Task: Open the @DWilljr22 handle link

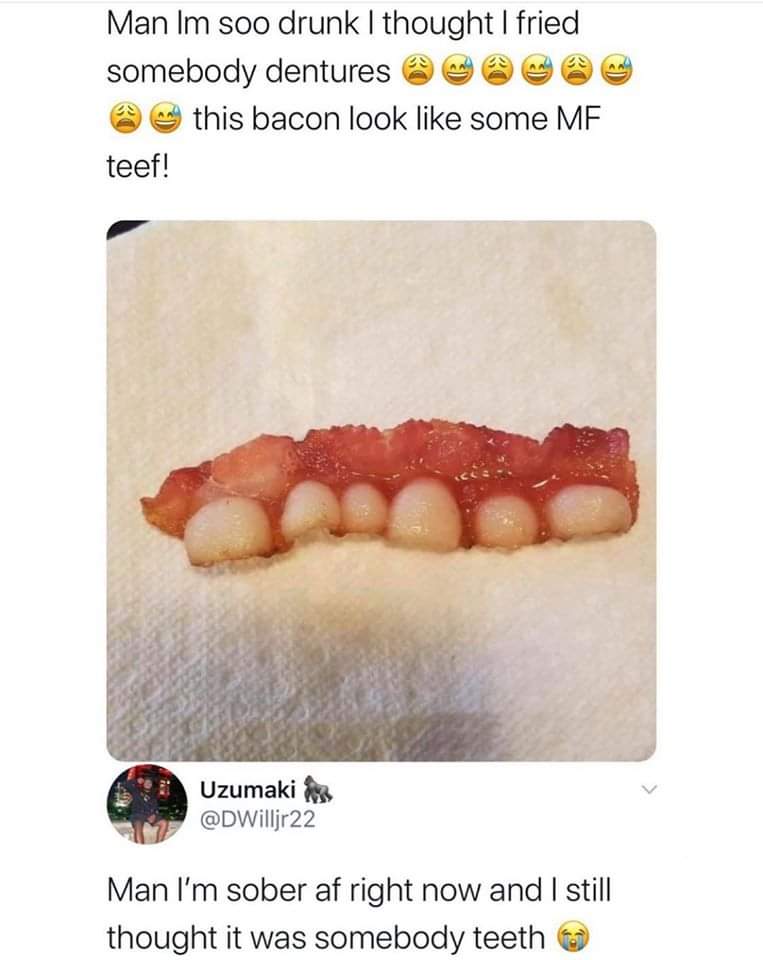Action: pos(257,819)
